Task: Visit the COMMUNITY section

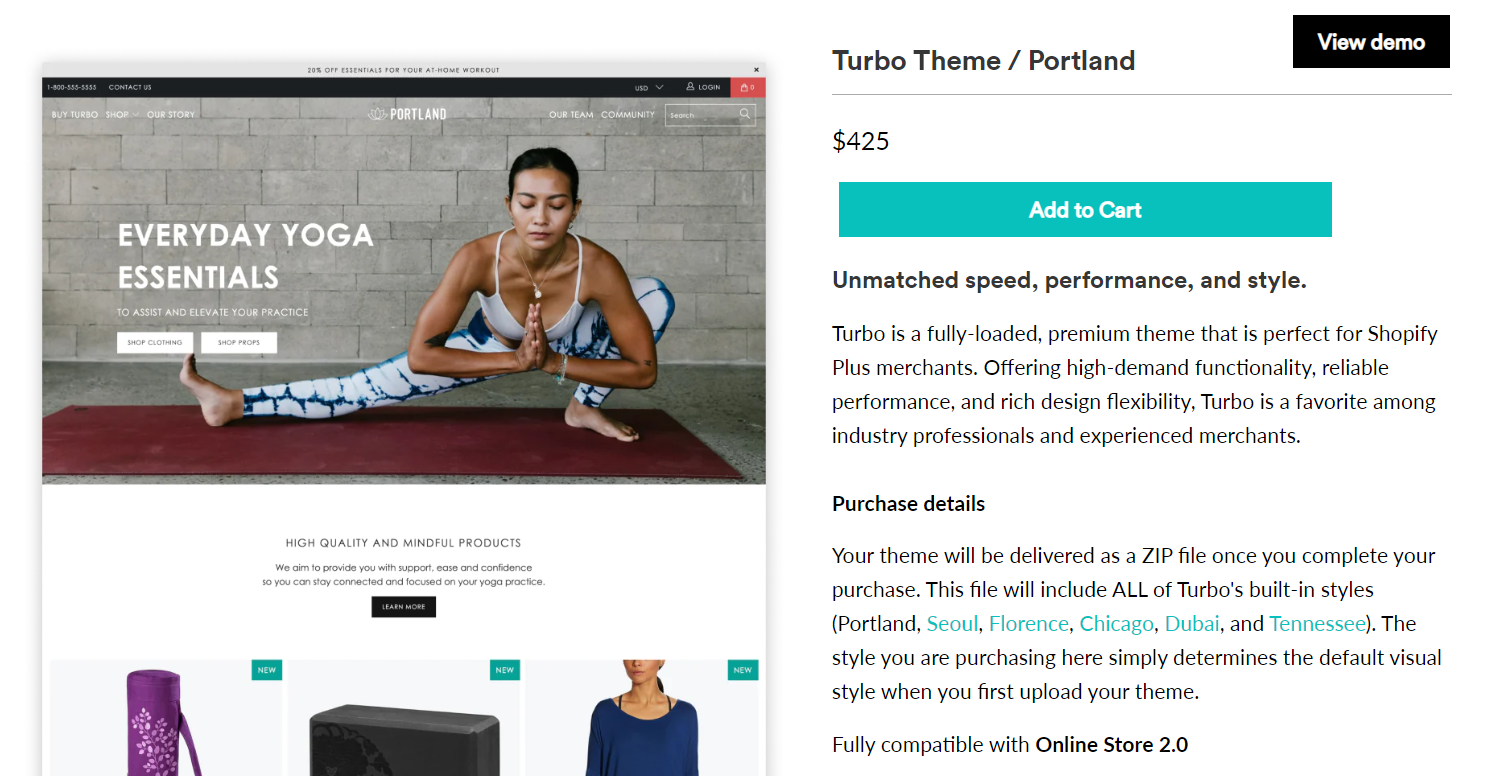Action: click(629, 114)
